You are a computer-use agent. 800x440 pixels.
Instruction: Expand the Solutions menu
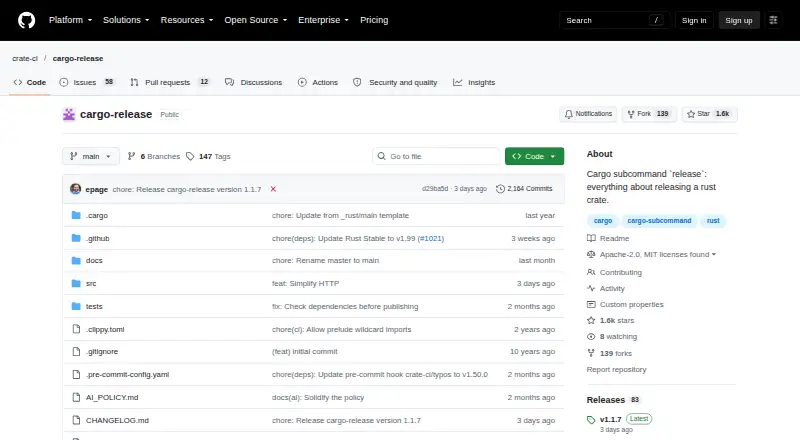tap(126, 20)
